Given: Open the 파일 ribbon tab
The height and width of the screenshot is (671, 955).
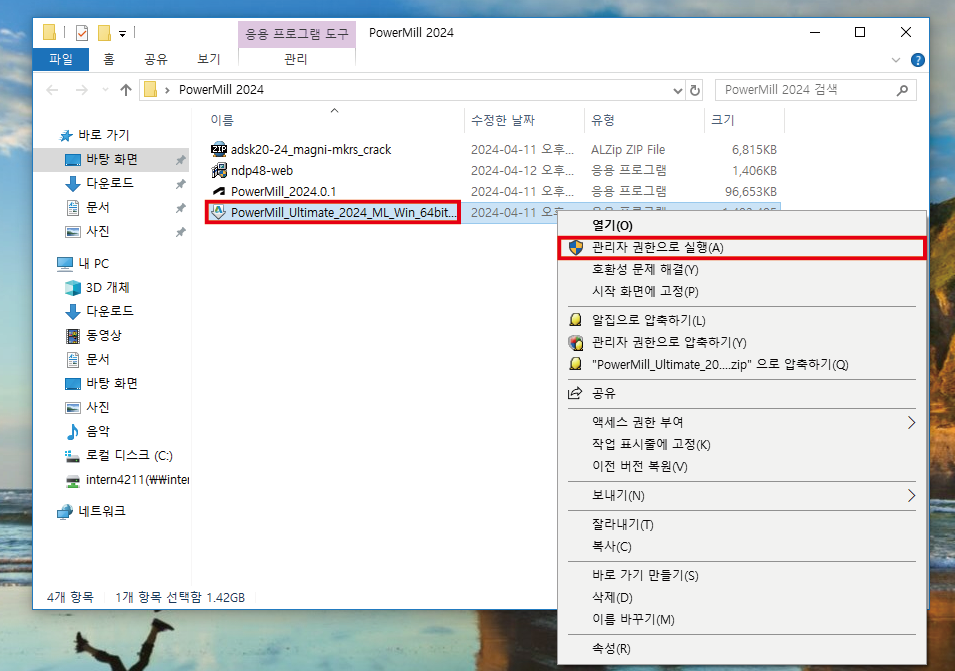Looking at the screenshot, I should coord(61,59).
